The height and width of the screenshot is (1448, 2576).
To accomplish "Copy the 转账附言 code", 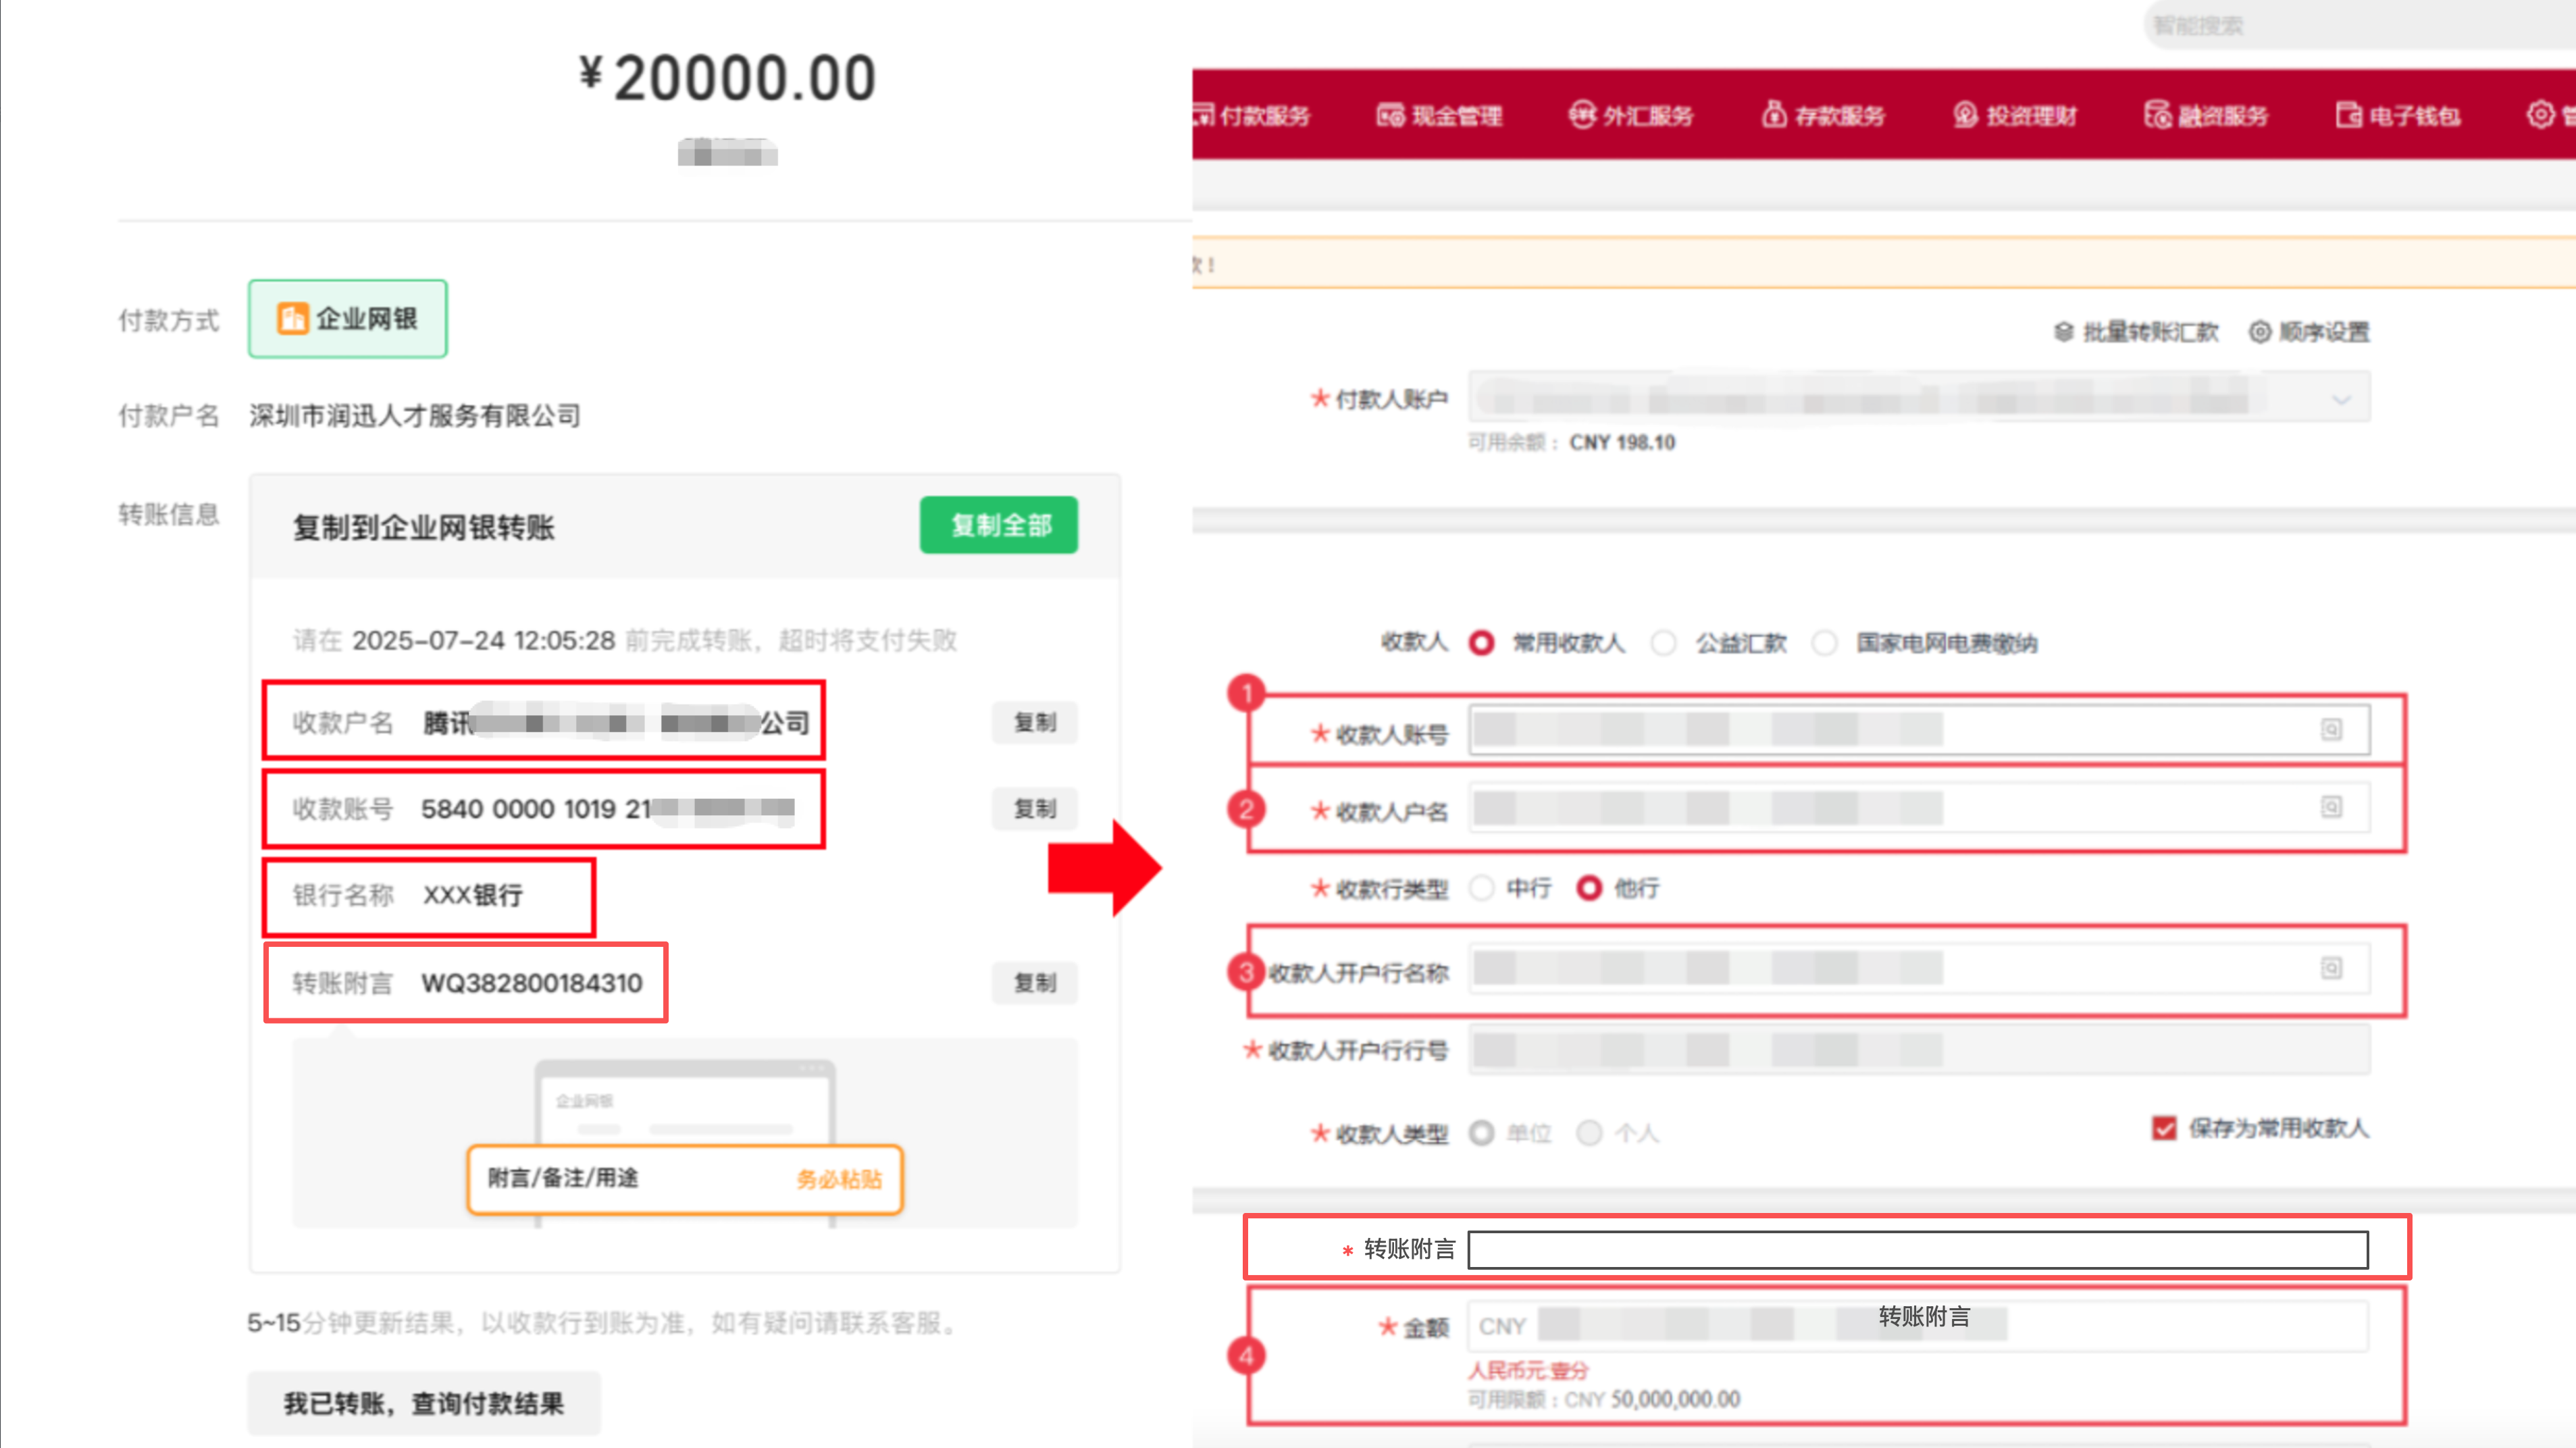I will [1034, 983].
